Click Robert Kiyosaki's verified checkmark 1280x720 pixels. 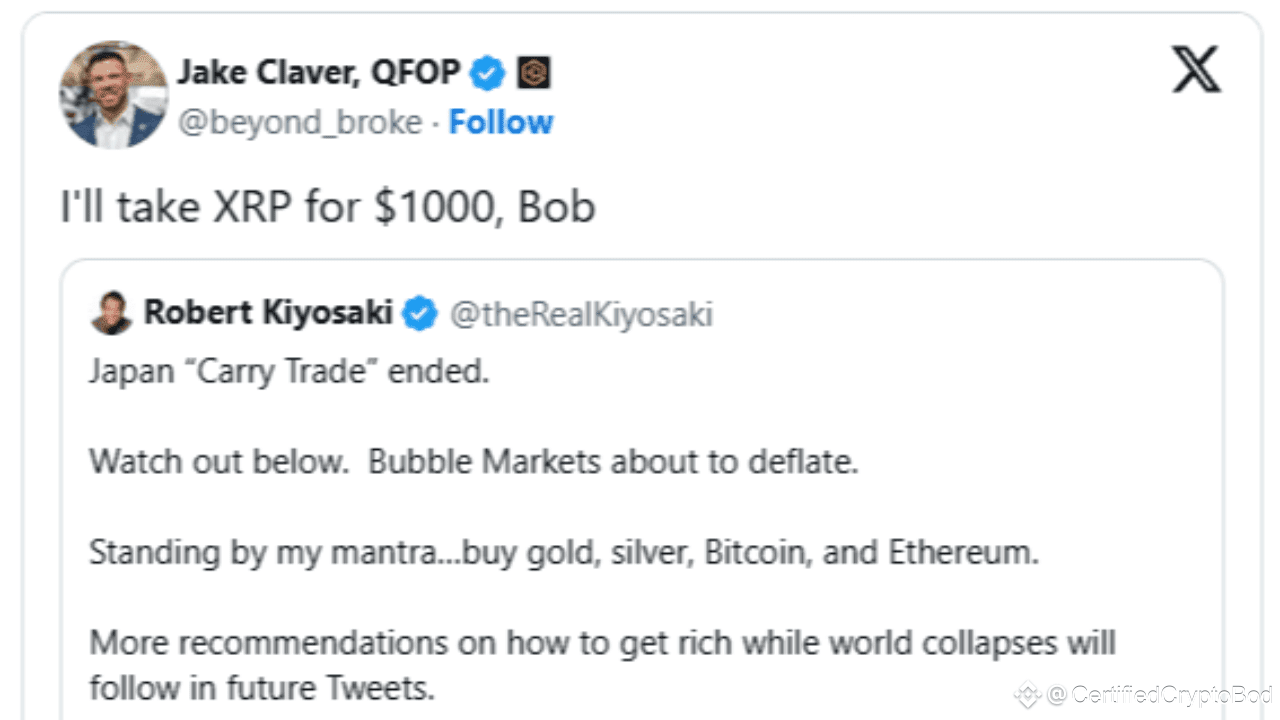(x=421, y=313)
